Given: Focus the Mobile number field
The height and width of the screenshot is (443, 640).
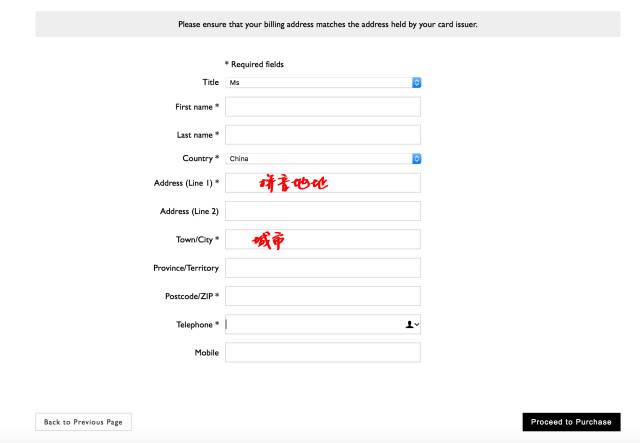Looking at the screenshot, I should coord(323,353).
